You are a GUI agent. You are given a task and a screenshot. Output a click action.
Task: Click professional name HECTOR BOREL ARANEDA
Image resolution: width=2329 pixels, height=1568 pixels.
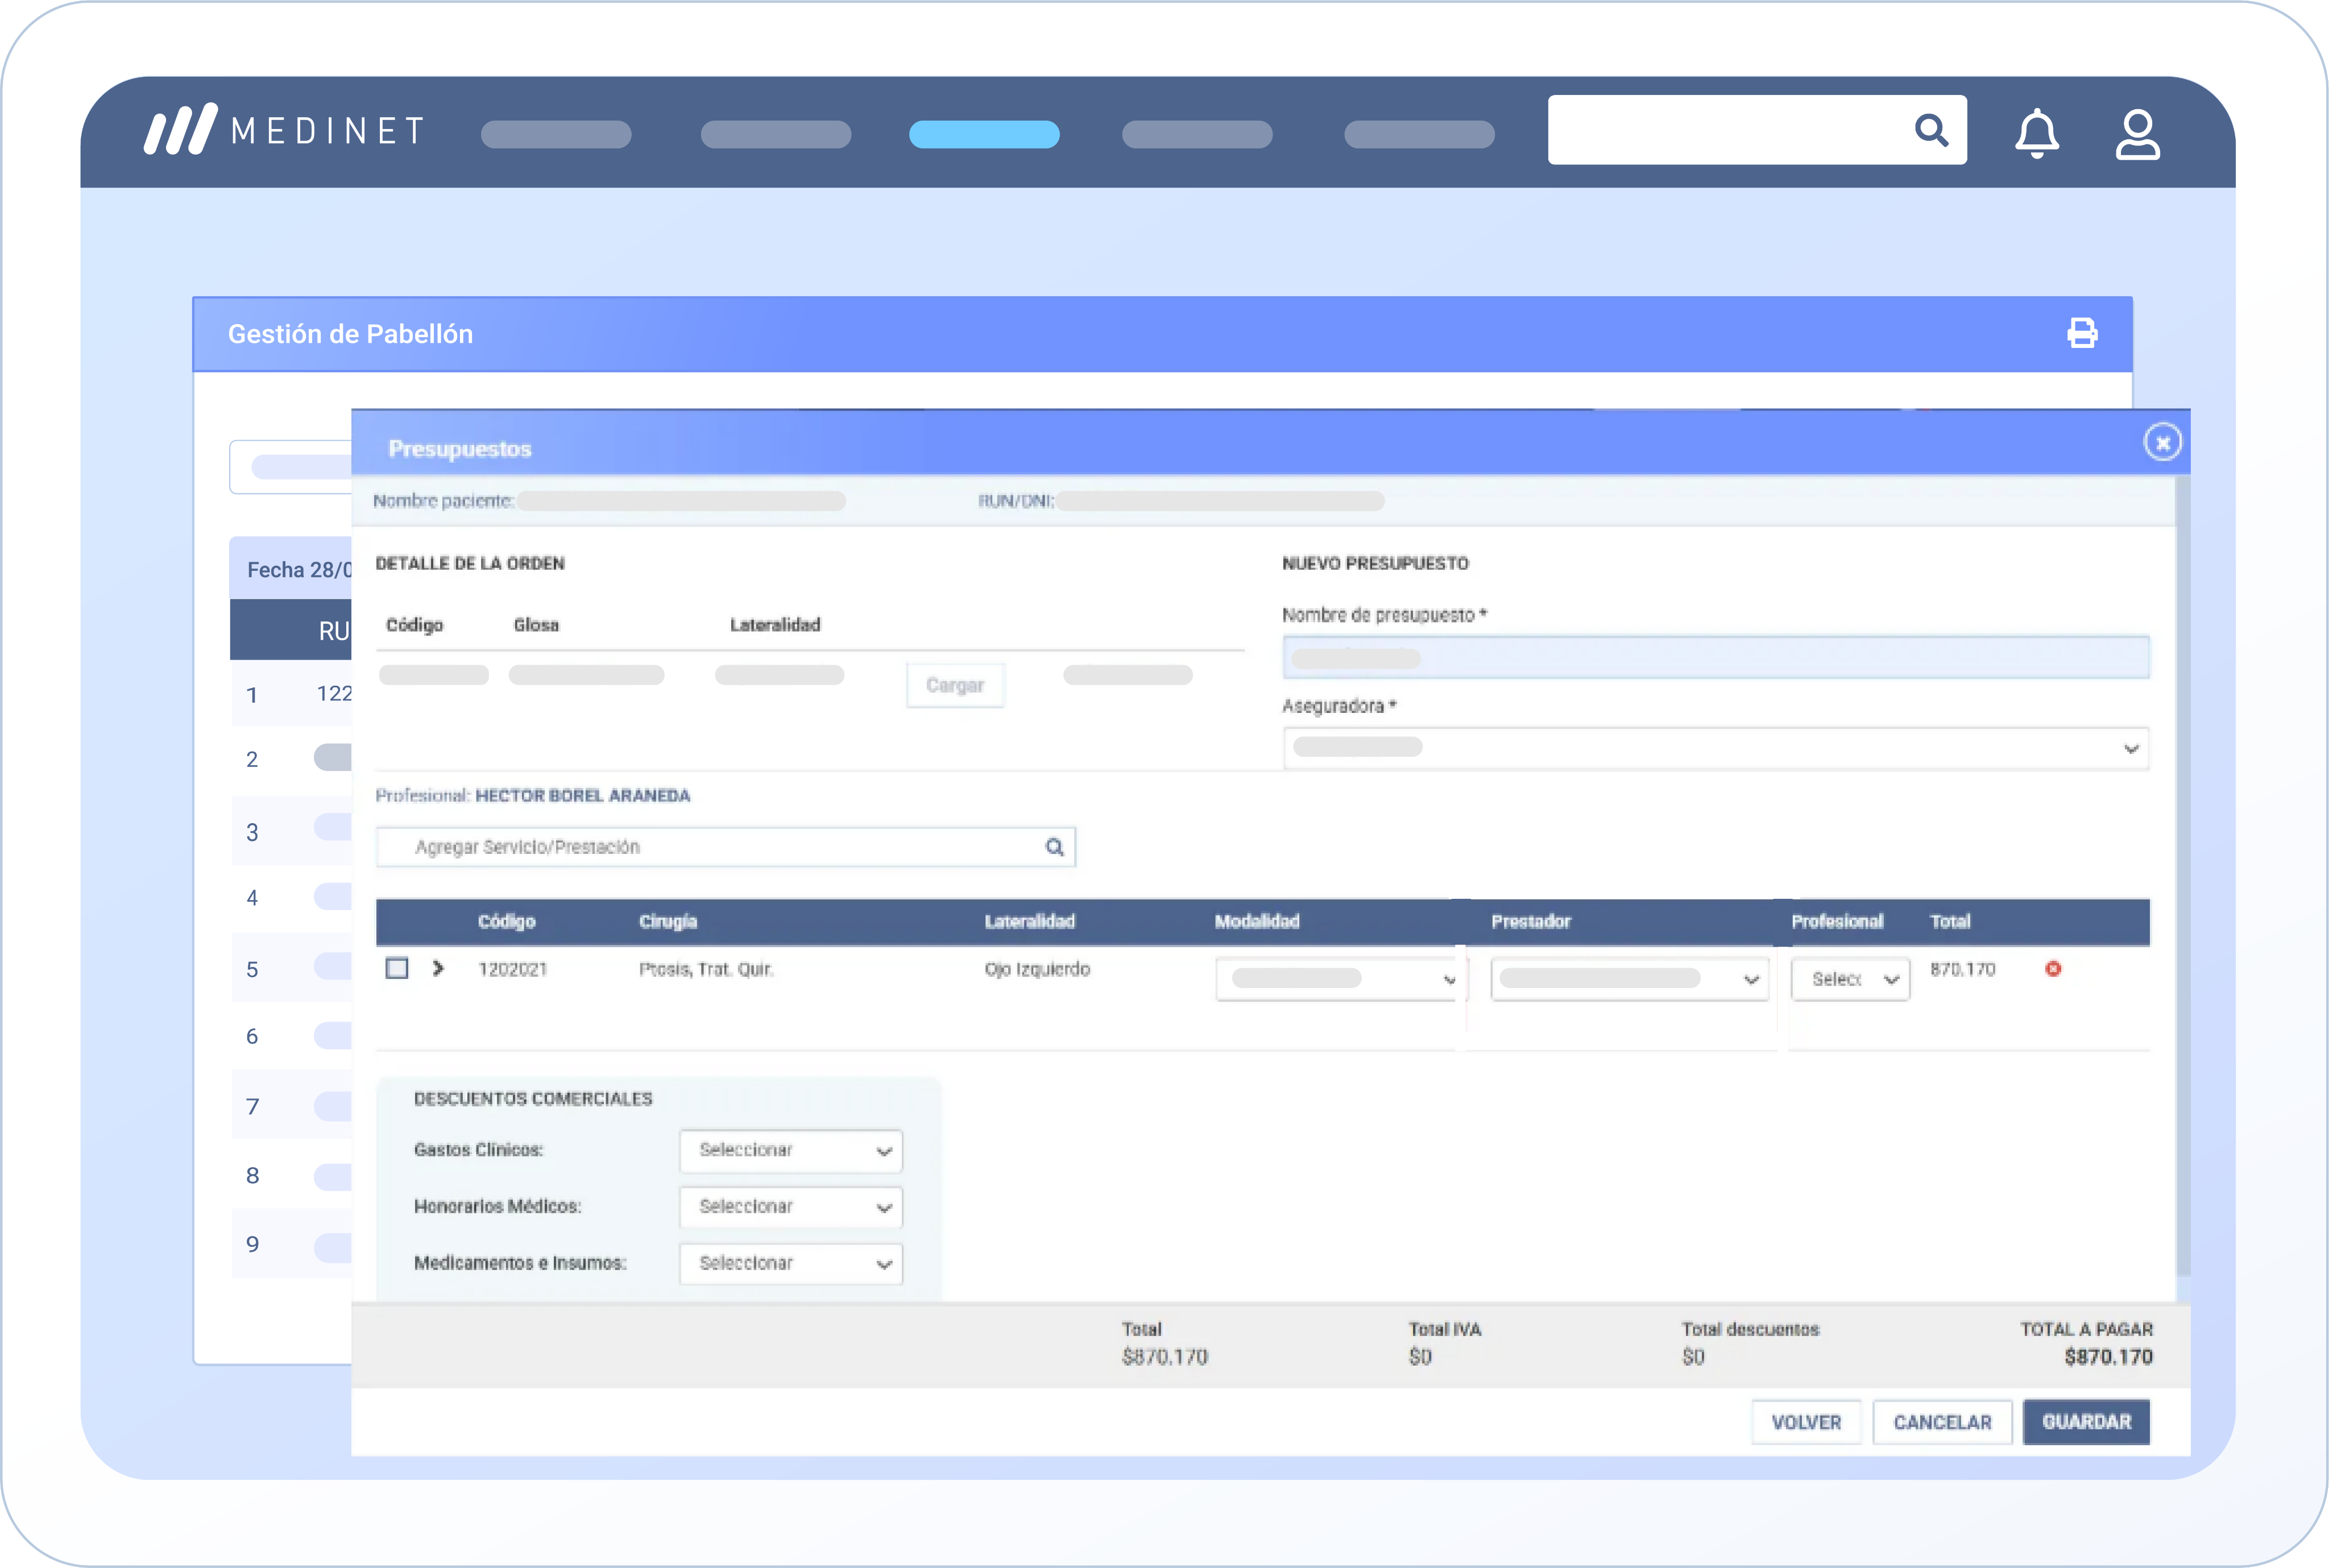[x=583, y=795]
